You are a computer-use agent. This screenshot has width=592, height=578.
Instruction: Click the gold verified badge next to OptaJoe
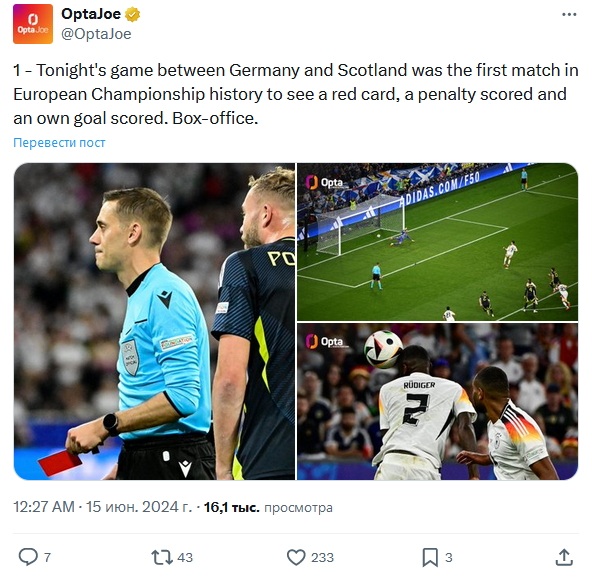pyautogui.click(x=132, y=15)
